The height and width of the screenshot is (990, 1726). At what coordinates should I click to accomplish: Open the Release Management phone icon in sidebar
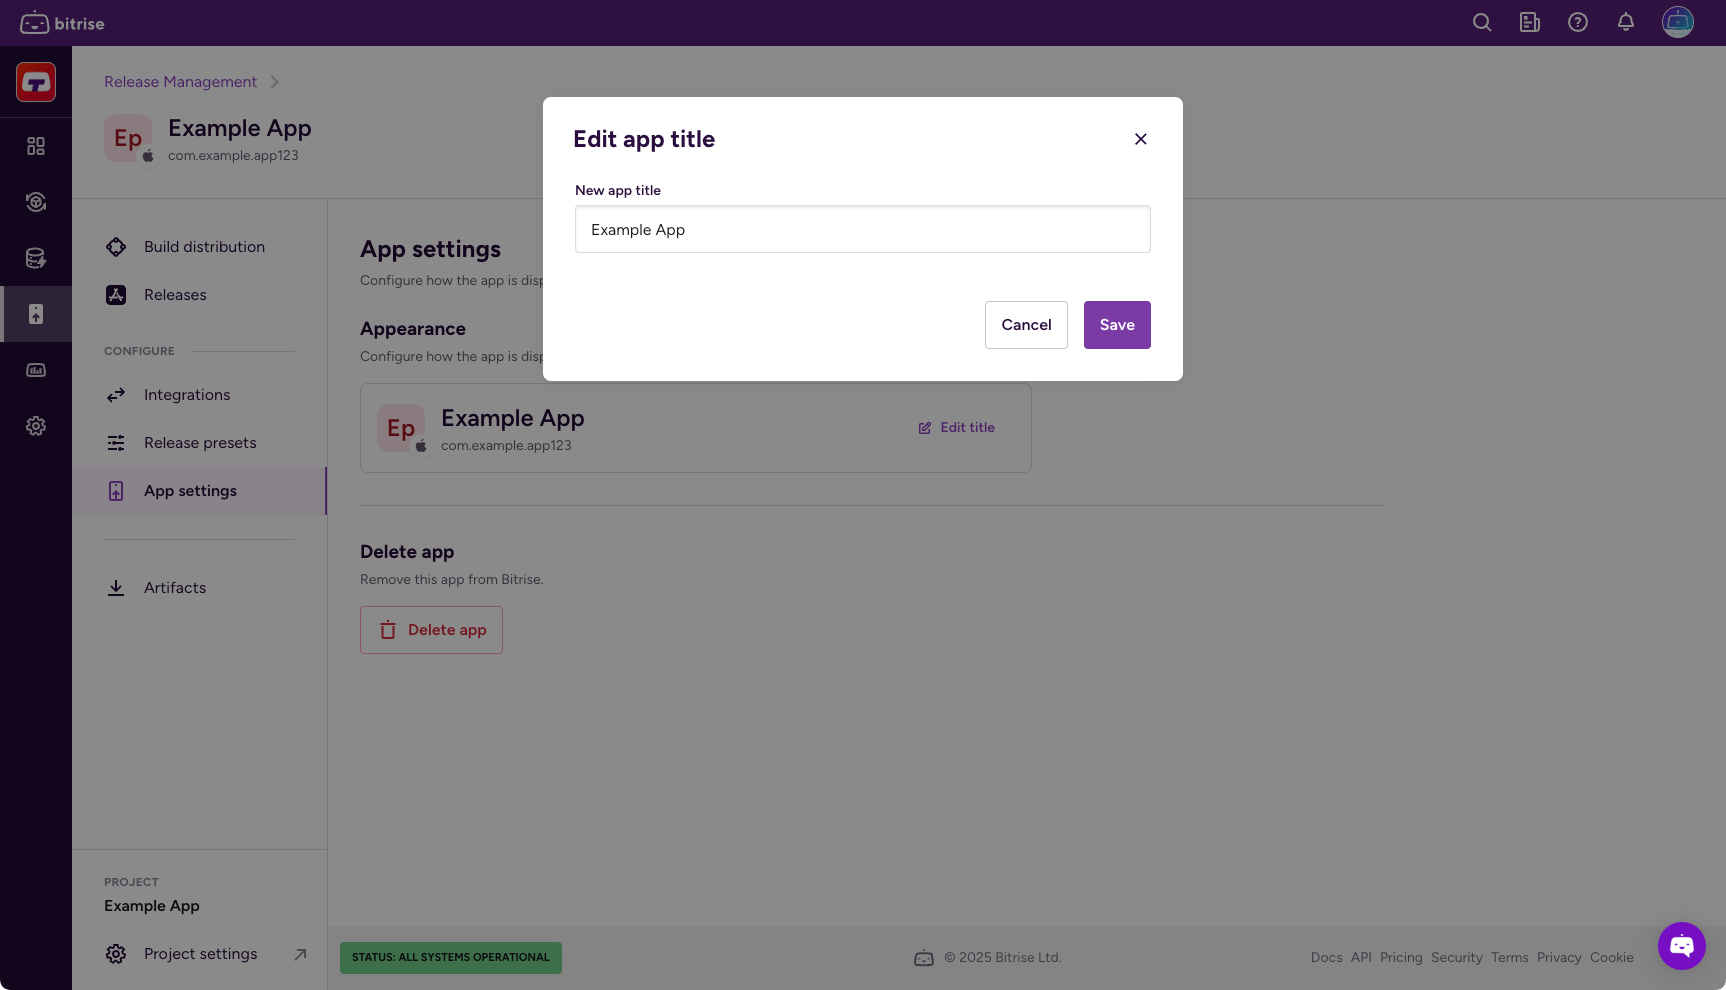[x=36, y=314]
